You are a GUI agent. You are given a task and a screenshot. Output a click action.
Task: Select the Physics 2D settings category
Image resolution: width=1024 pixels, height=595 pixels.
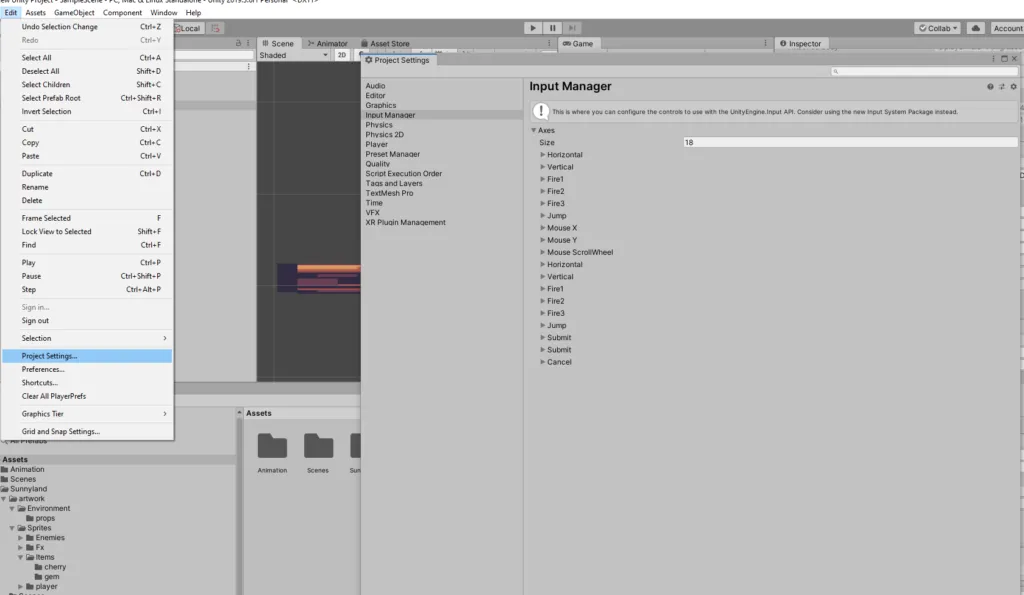[385, 135]
